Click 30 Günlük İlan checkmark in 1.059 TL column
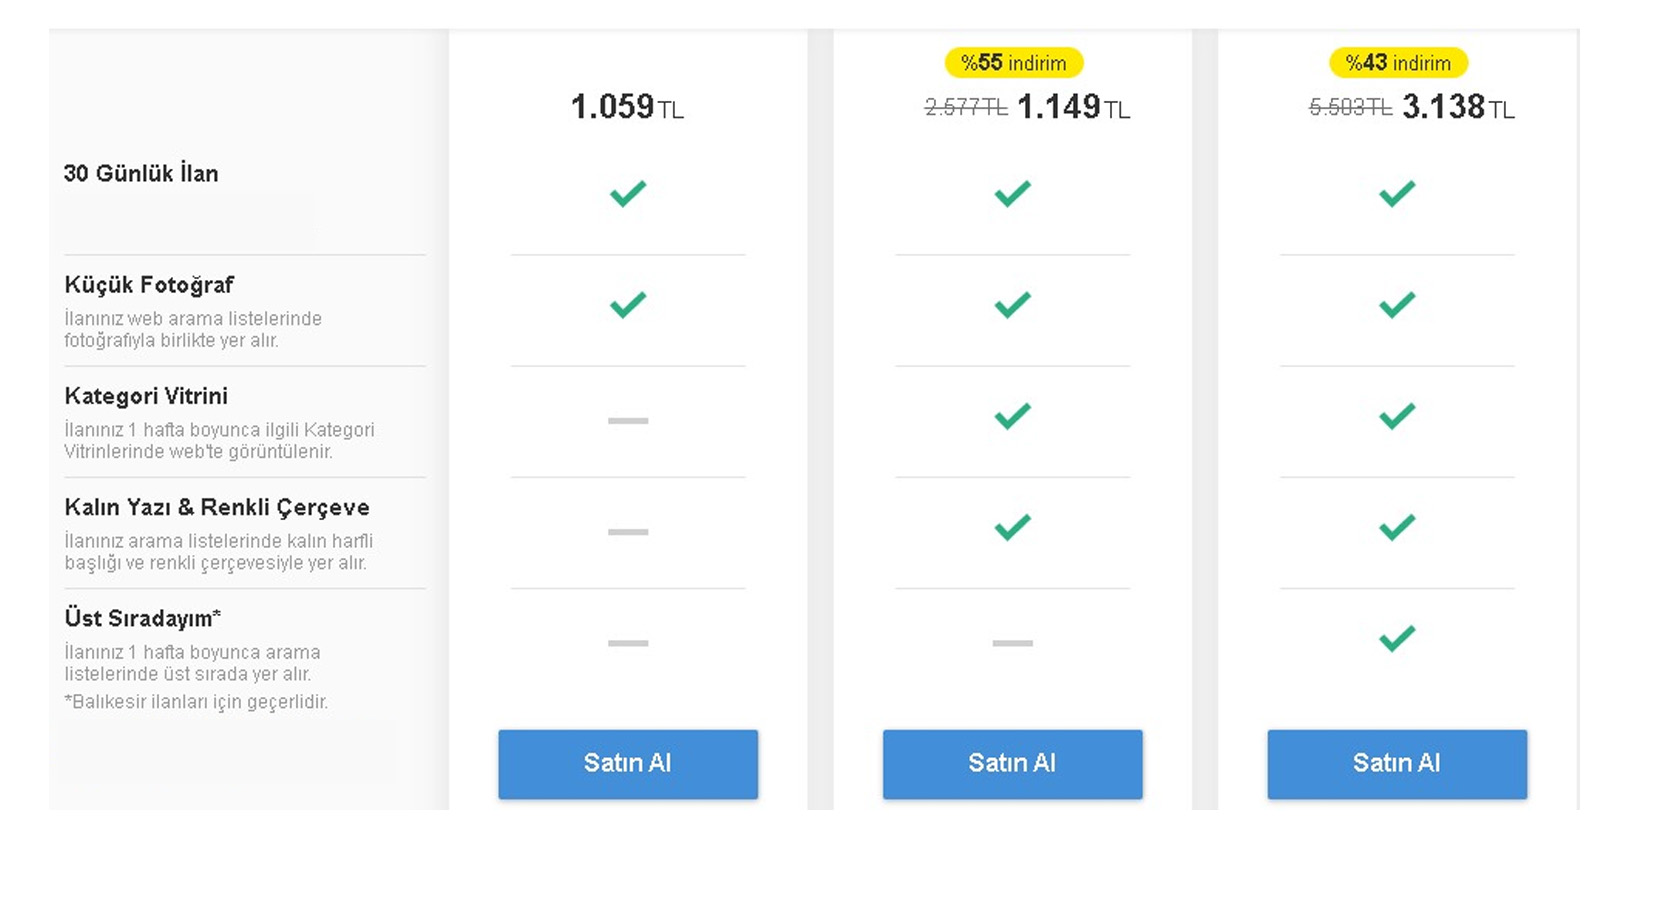Image resolution: width=1654 pixels, height=920 pixels. [x=628, y=193]
